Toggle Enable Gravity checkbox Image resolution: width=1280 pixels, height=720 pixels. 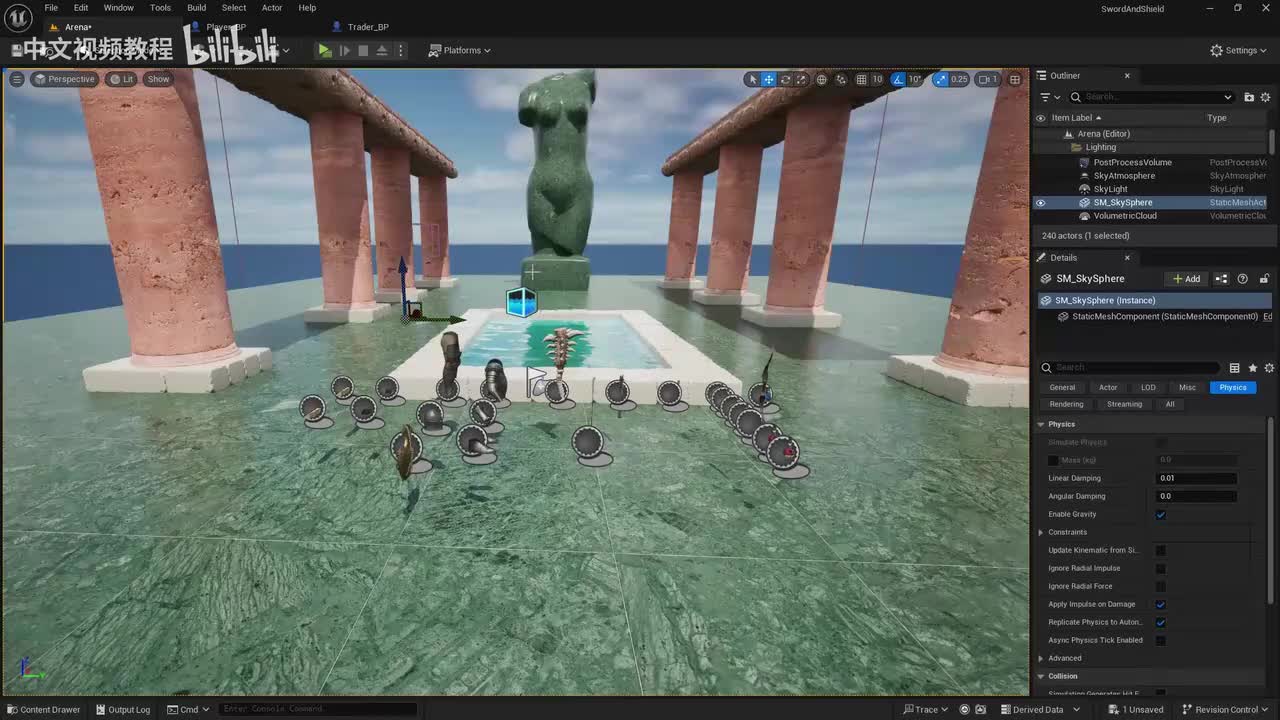(x=1161, y=515)
